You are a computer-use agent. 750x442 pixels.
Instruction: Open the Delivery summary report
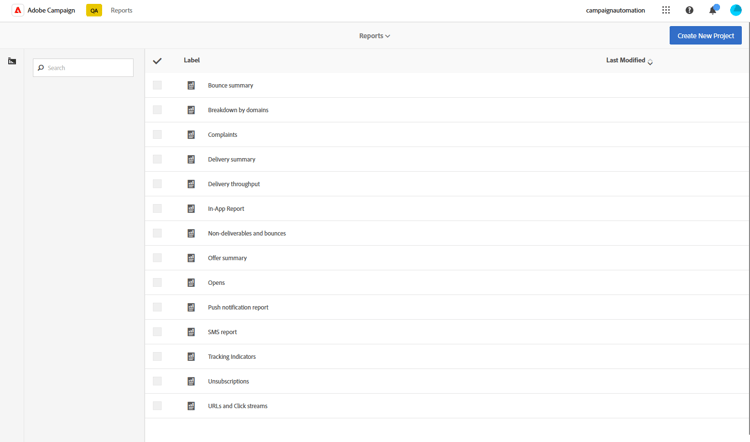[x=232, y=159]
